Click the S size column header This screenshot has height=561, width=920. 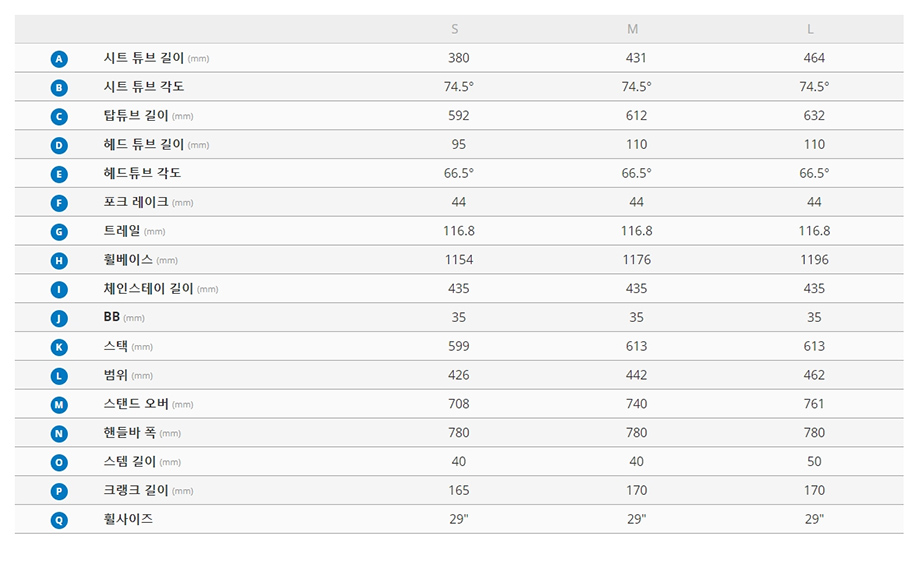[455, 29]
